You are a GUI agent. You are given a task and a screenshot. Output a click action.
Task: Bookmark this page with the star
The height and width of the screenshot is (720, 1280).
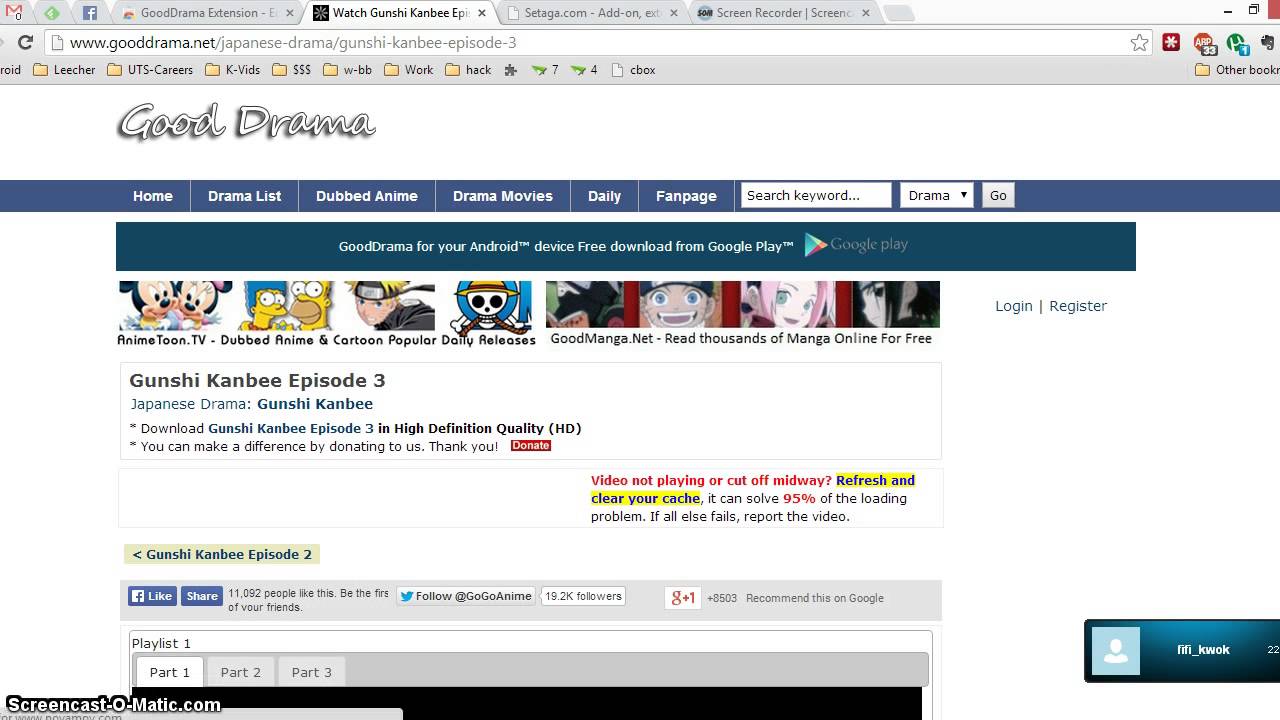pos(1139,43)
